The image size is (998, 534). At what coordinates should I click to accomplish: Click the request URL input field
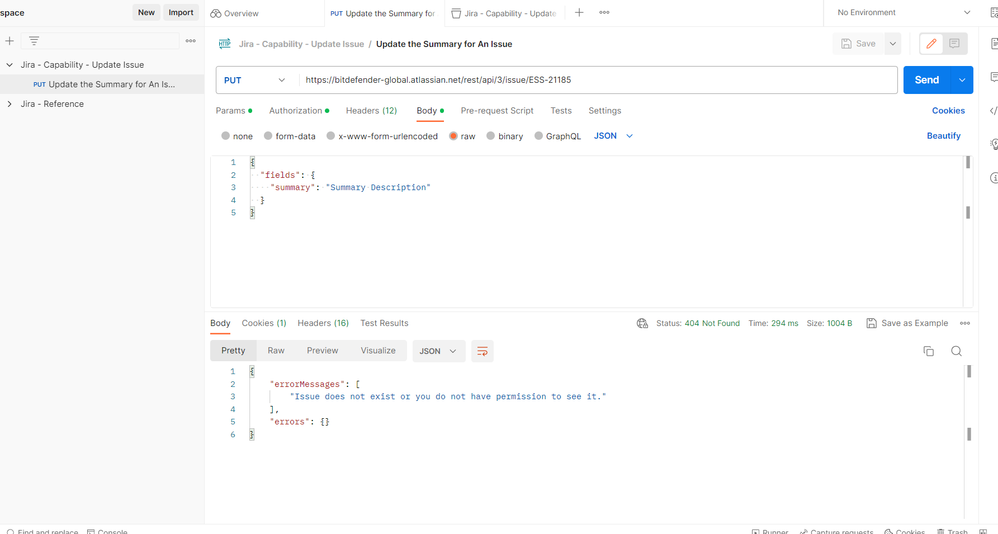pos(598,80)
